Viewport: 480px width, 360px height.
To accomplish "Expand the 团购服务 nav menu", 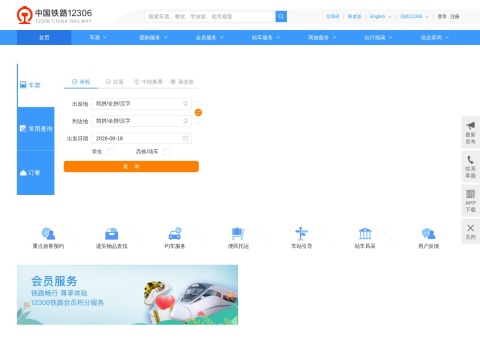I will [153, 37].
